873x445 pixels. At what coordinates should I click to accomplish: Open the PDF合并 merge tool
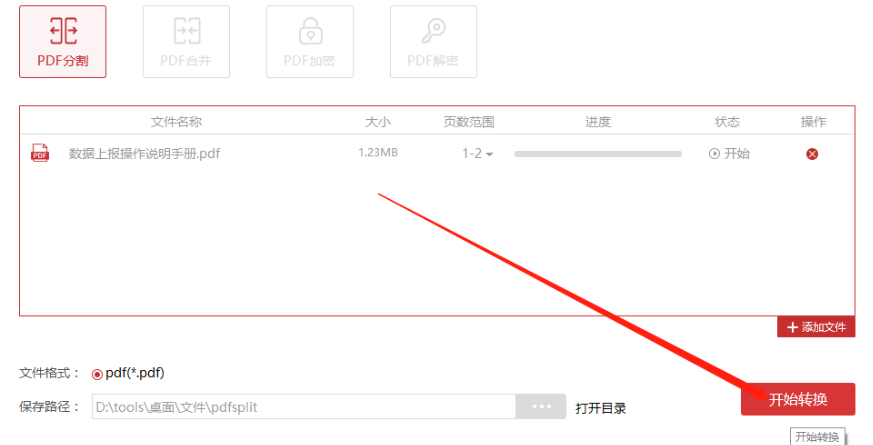tap(186, 42)
